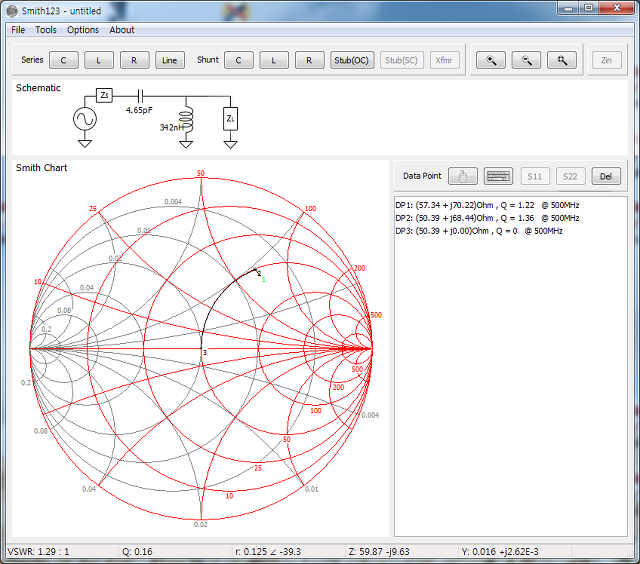Click the AC source symbol in schematic
The width and height of the screenshot is (640, 564).
pos(85,119)
